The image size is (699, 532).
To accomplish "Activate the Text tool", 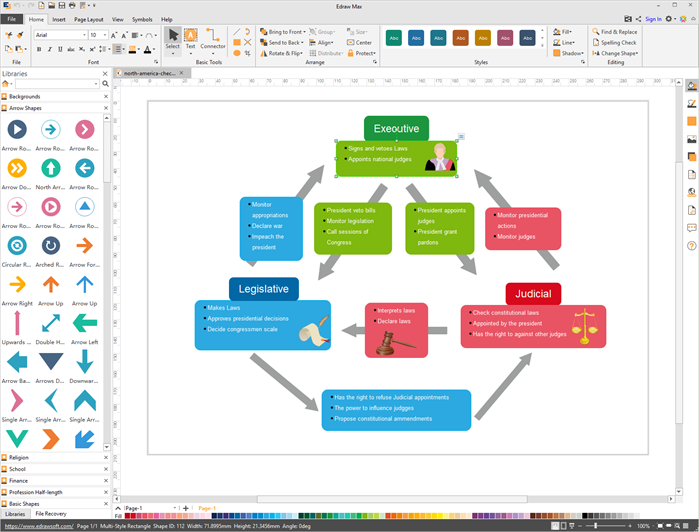I will [x=190, y=39].
